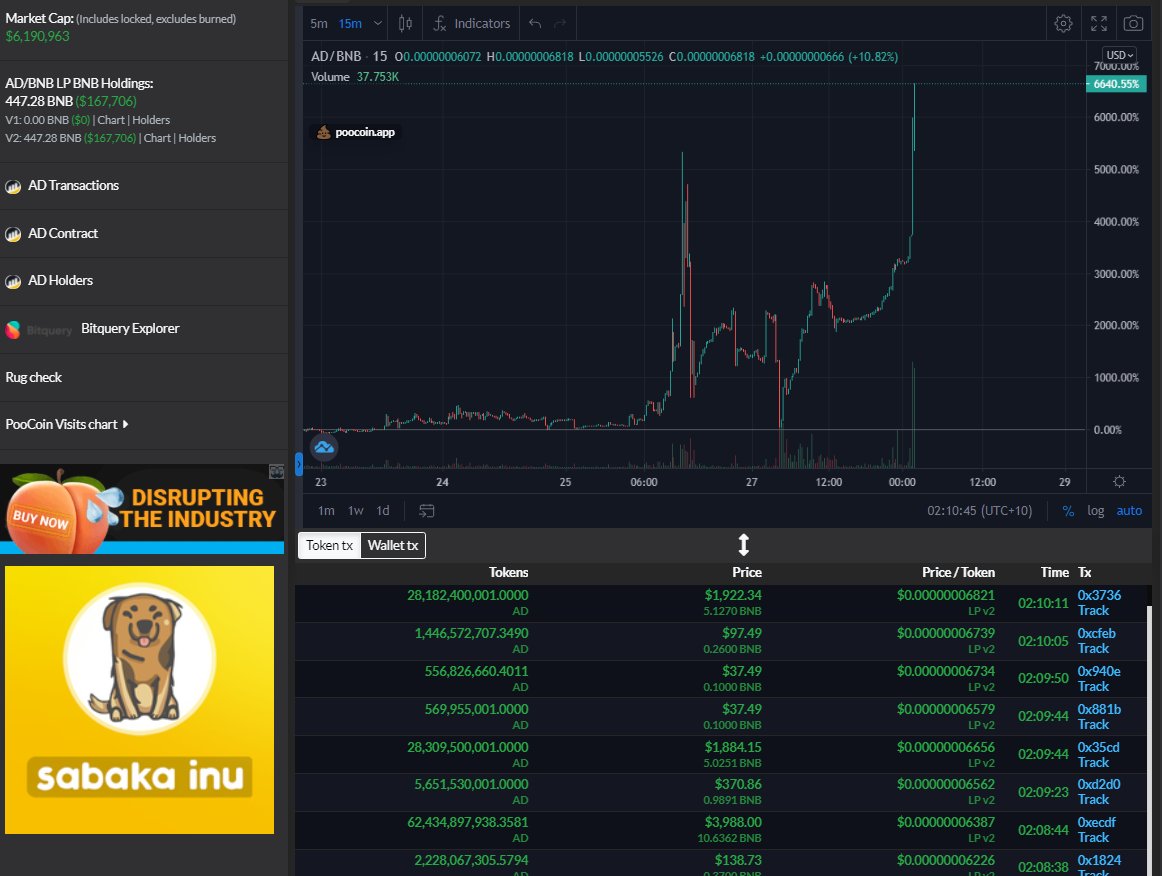This screenshot has height=876, width=1162.
Task: Set chart range to 1w
Action: (x=356, y=511)
